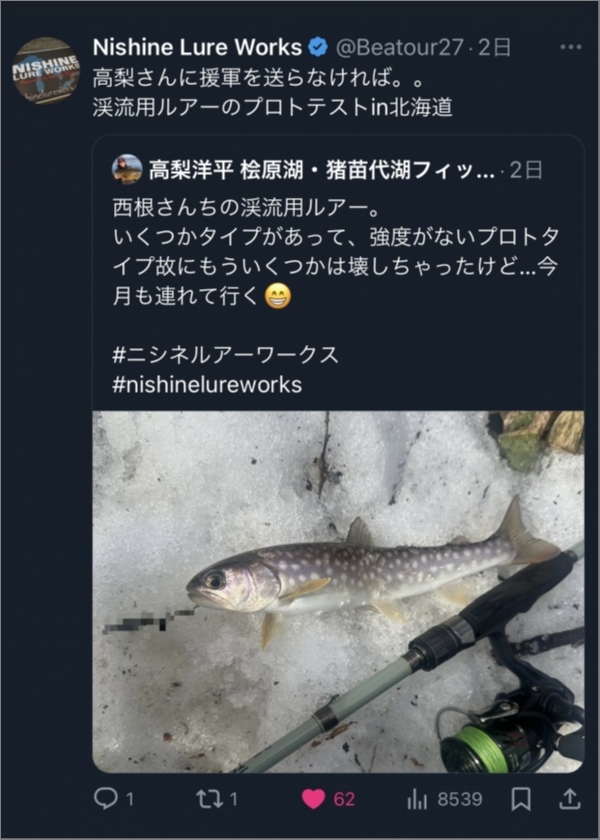Open view analytics bar chart icon
This screenshot has height=840, width=600.
(417, 799)
